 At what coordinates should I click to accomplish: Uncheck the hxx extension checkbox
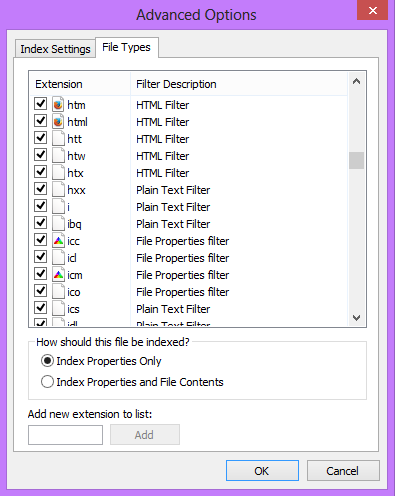pos(41,189)
